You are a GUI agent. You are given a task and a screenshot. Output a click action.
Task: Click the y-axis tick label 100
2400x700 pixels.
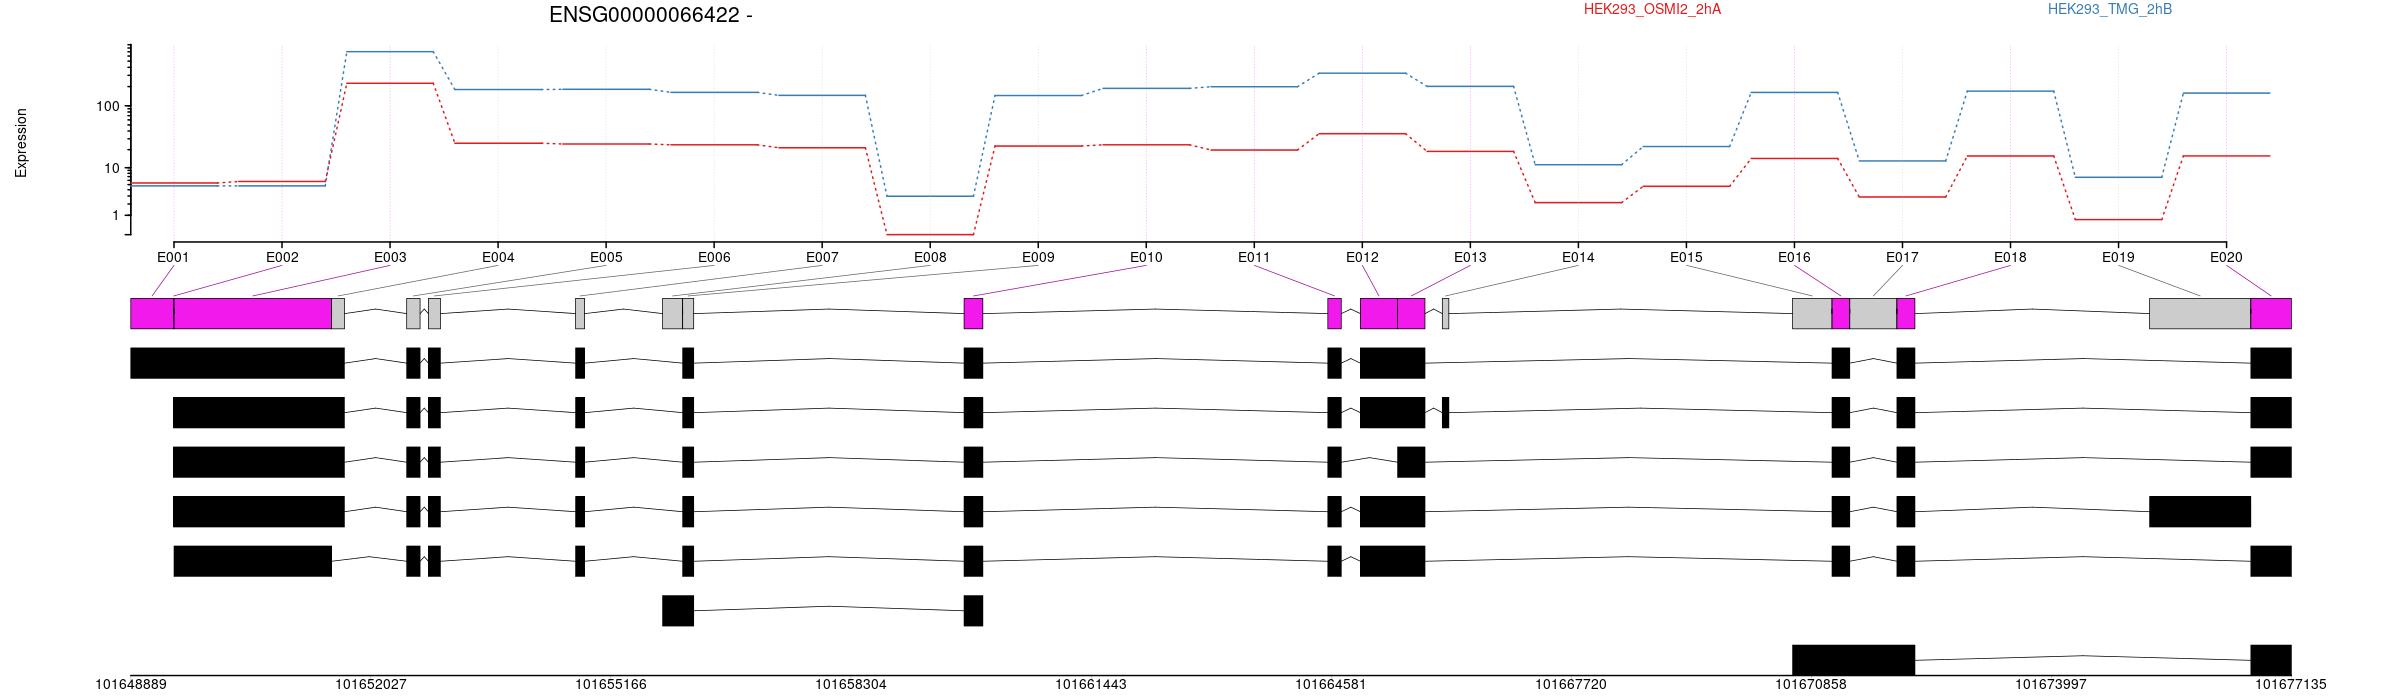pos(108,106)
